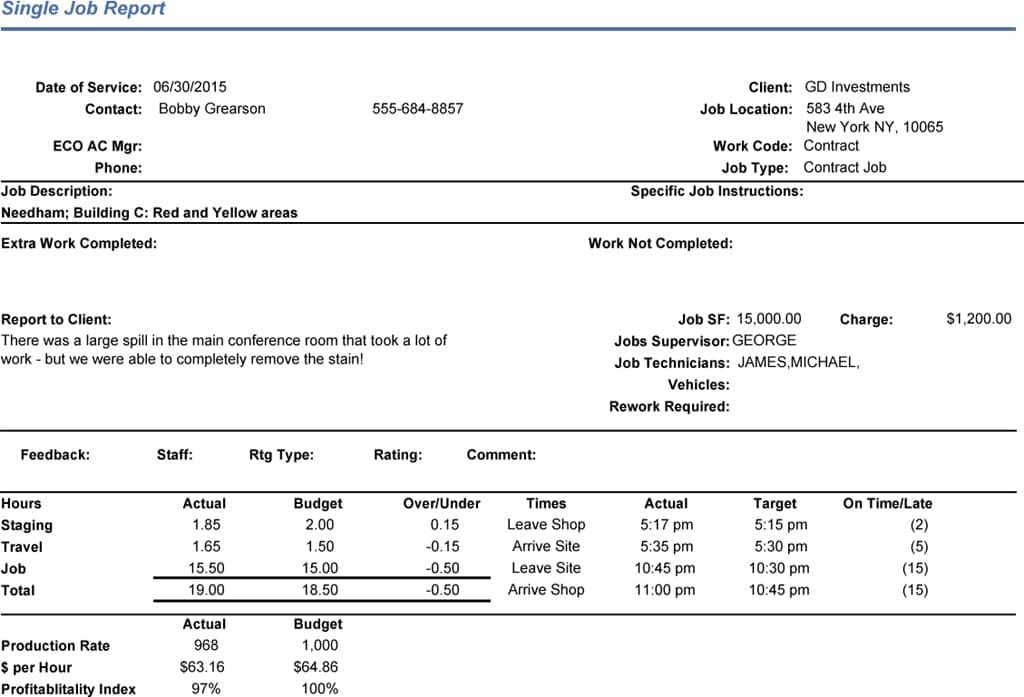Select Arrive Shop actual 11:00 pm

coord(665,590)
